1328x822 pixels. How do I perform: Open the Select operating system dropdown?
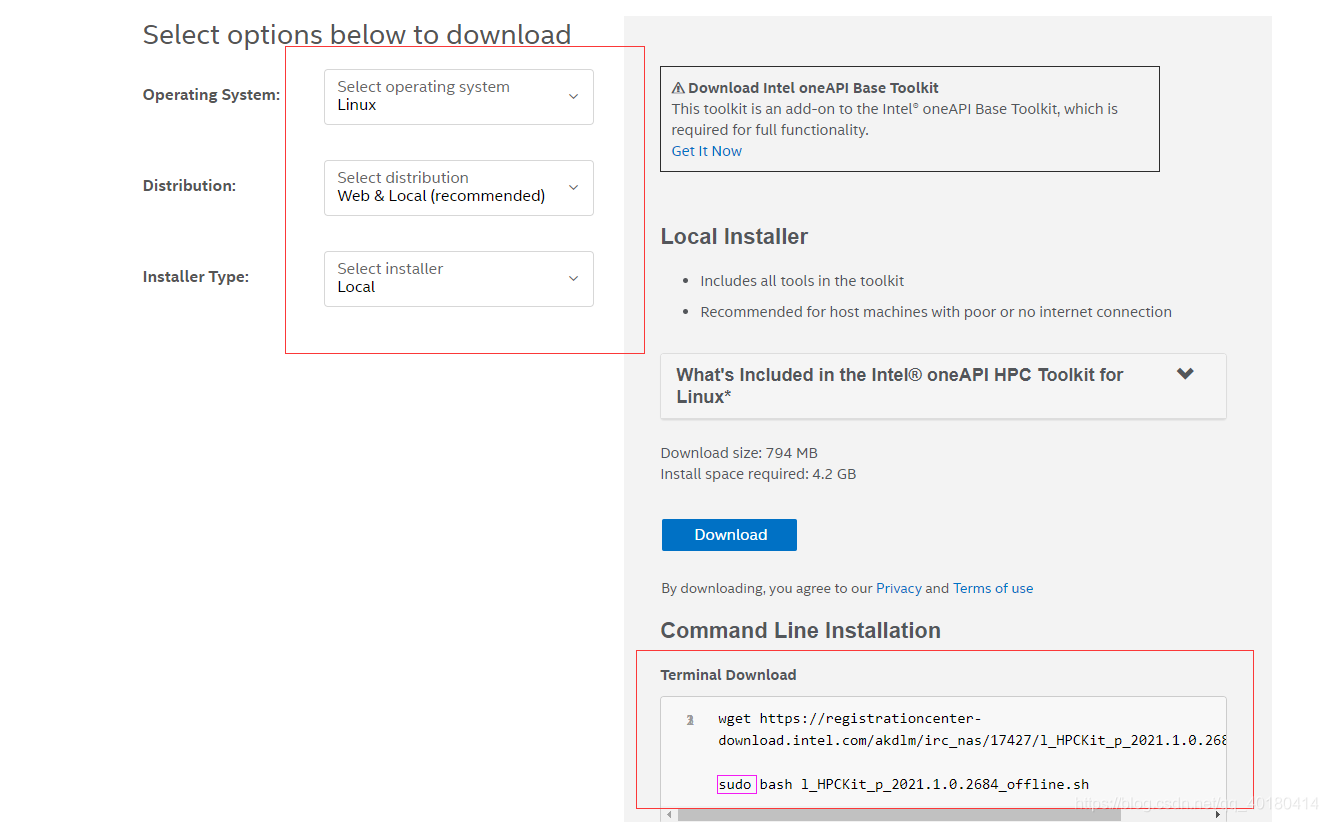click(458, 96)
